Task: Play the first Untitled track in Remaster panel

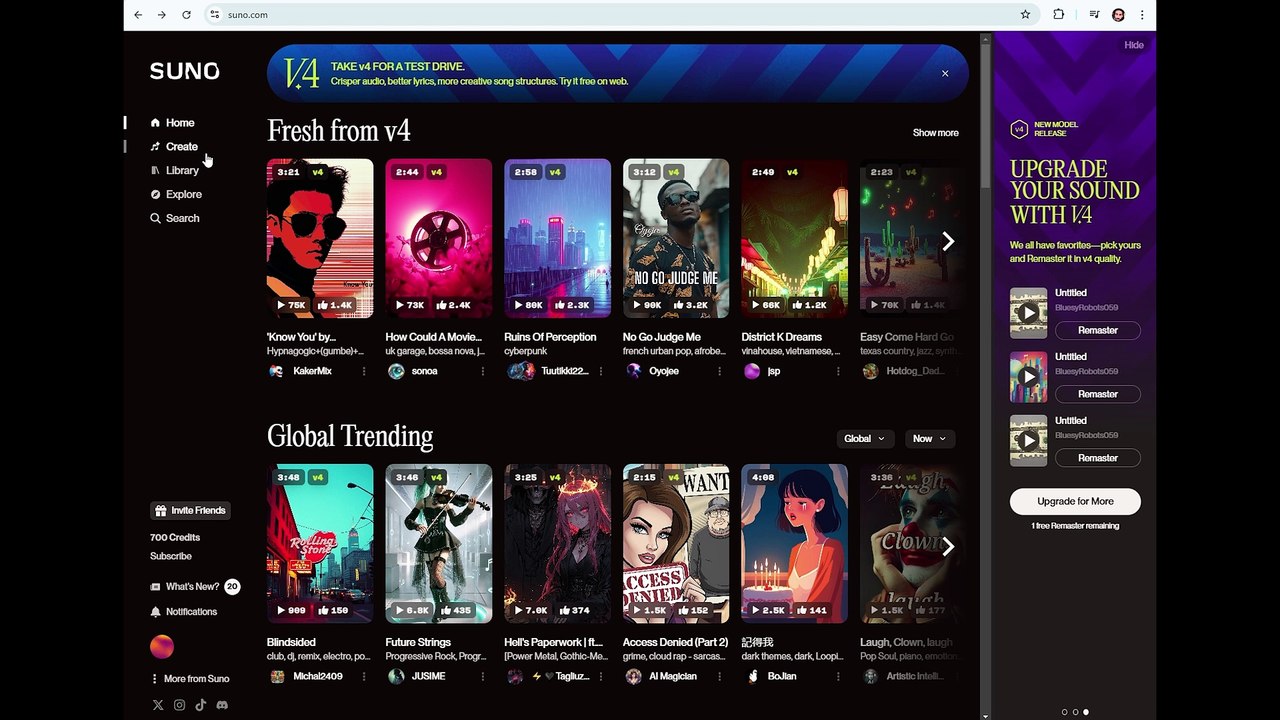Action: click(1028, 313)
